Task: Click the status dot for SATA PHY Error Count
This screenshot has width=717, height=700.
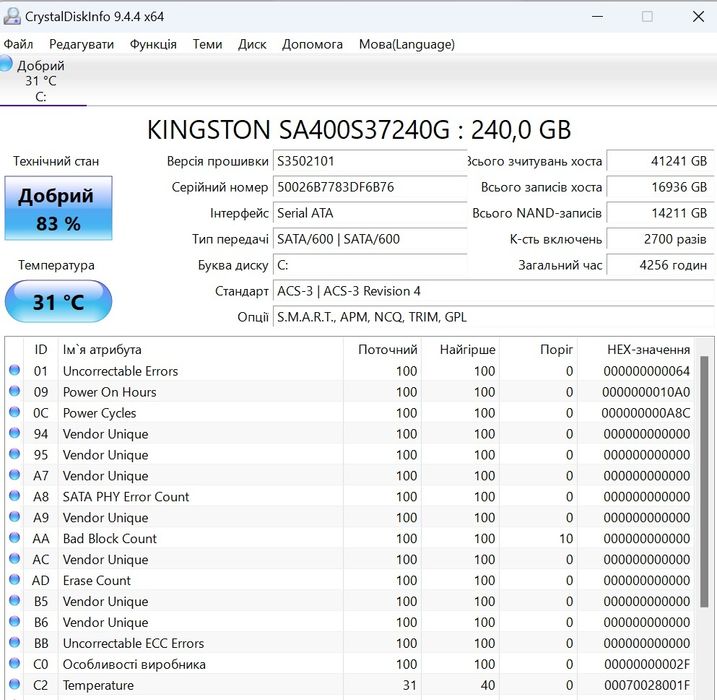Action: pos(15,496)
